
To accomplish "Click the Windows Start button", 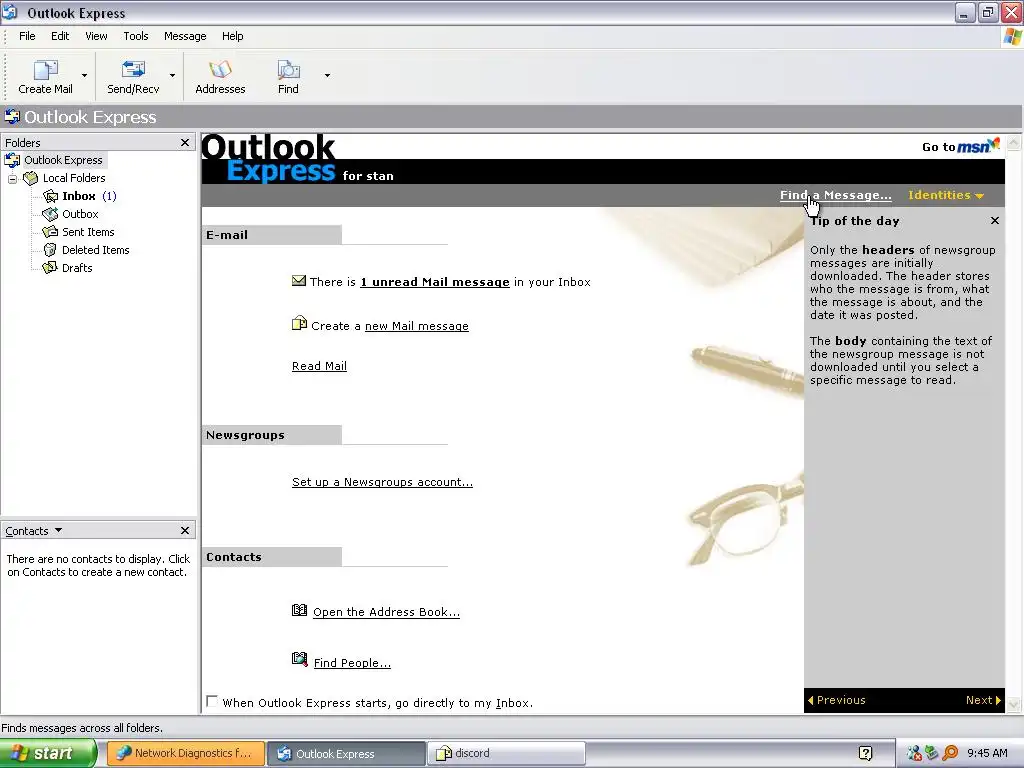I will [x=47, y=753].
